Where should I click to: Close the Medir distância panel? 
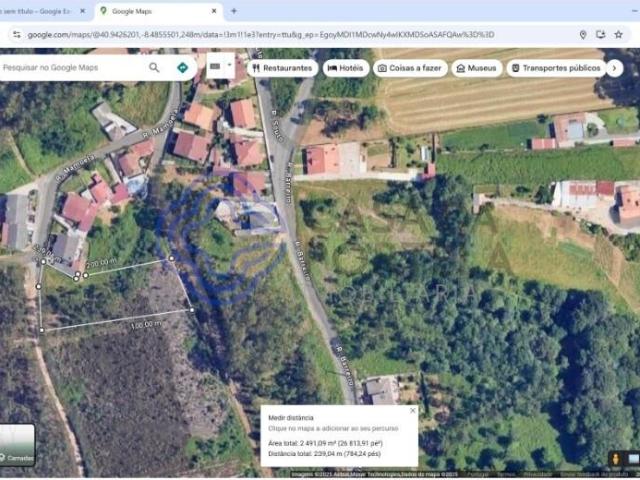click(412, 411)
